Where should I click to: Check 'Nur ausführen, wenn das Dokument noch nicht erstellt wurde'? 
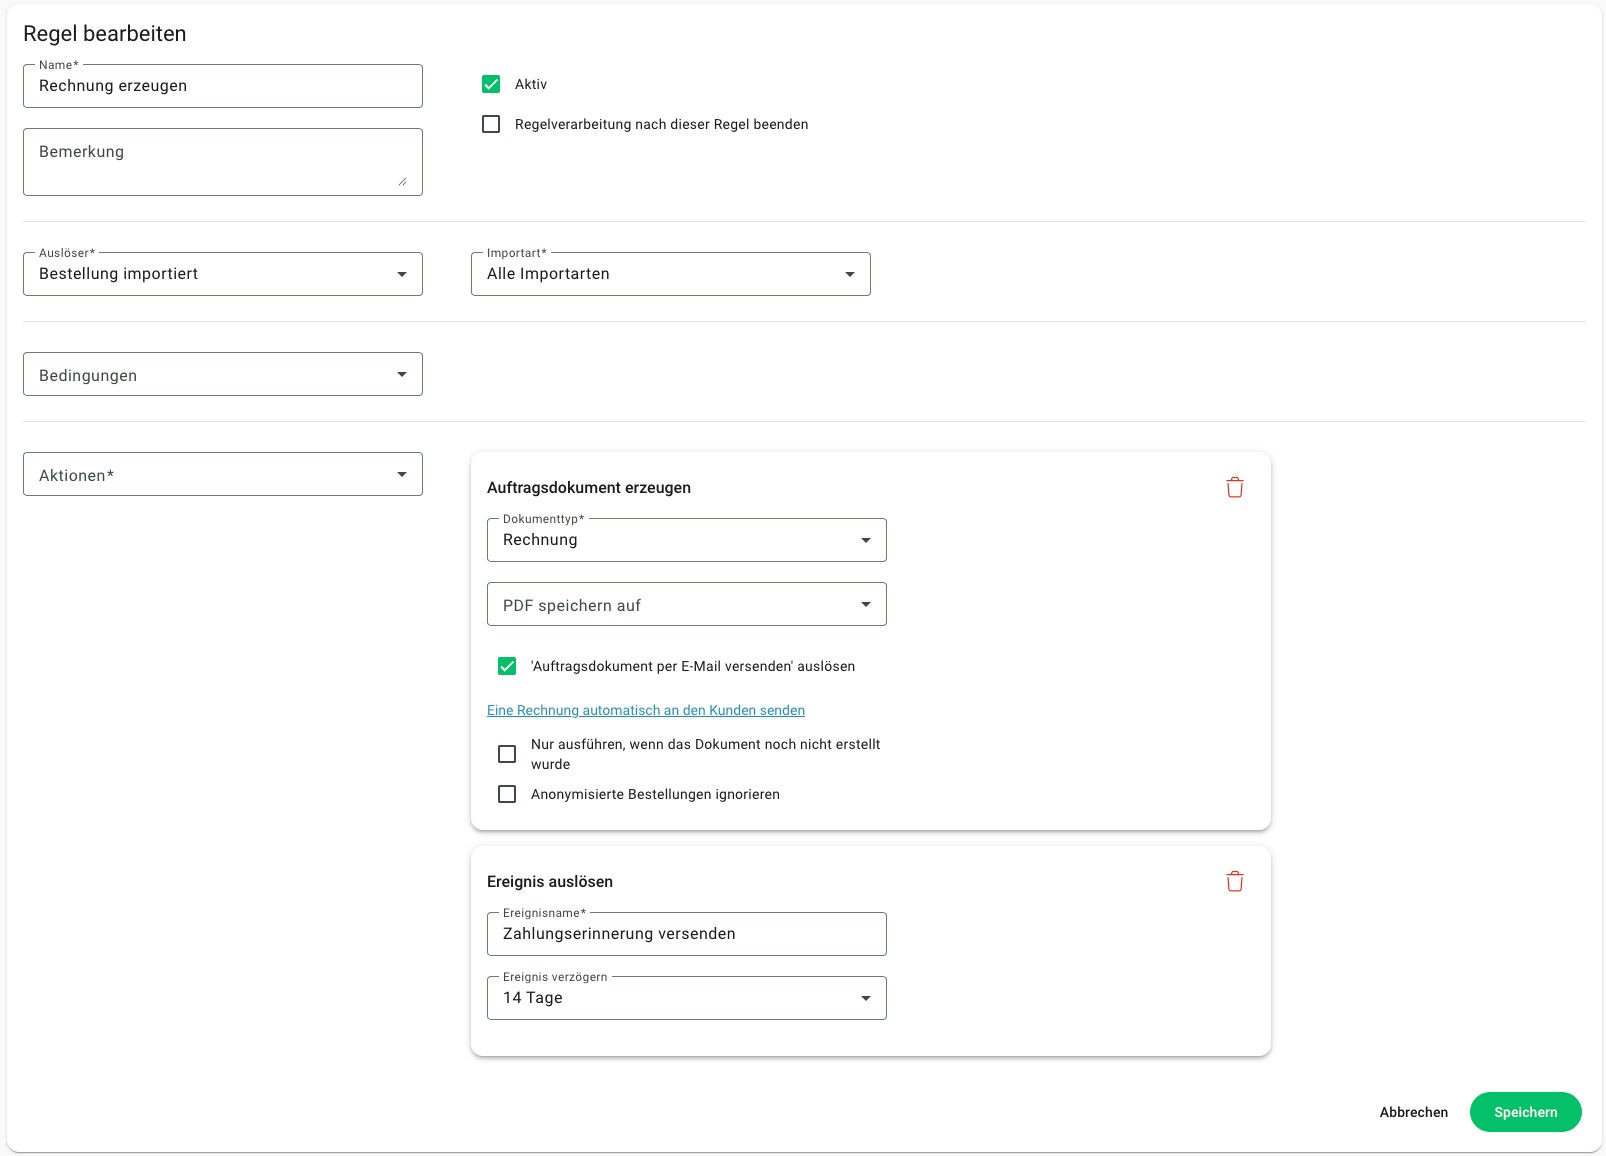click(507, 754)
